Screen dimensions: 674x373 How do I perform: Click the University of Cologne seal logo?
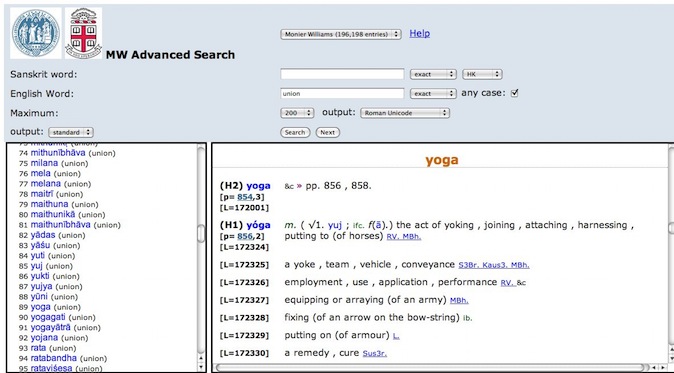pyautogui.click(x=36, y=33)
